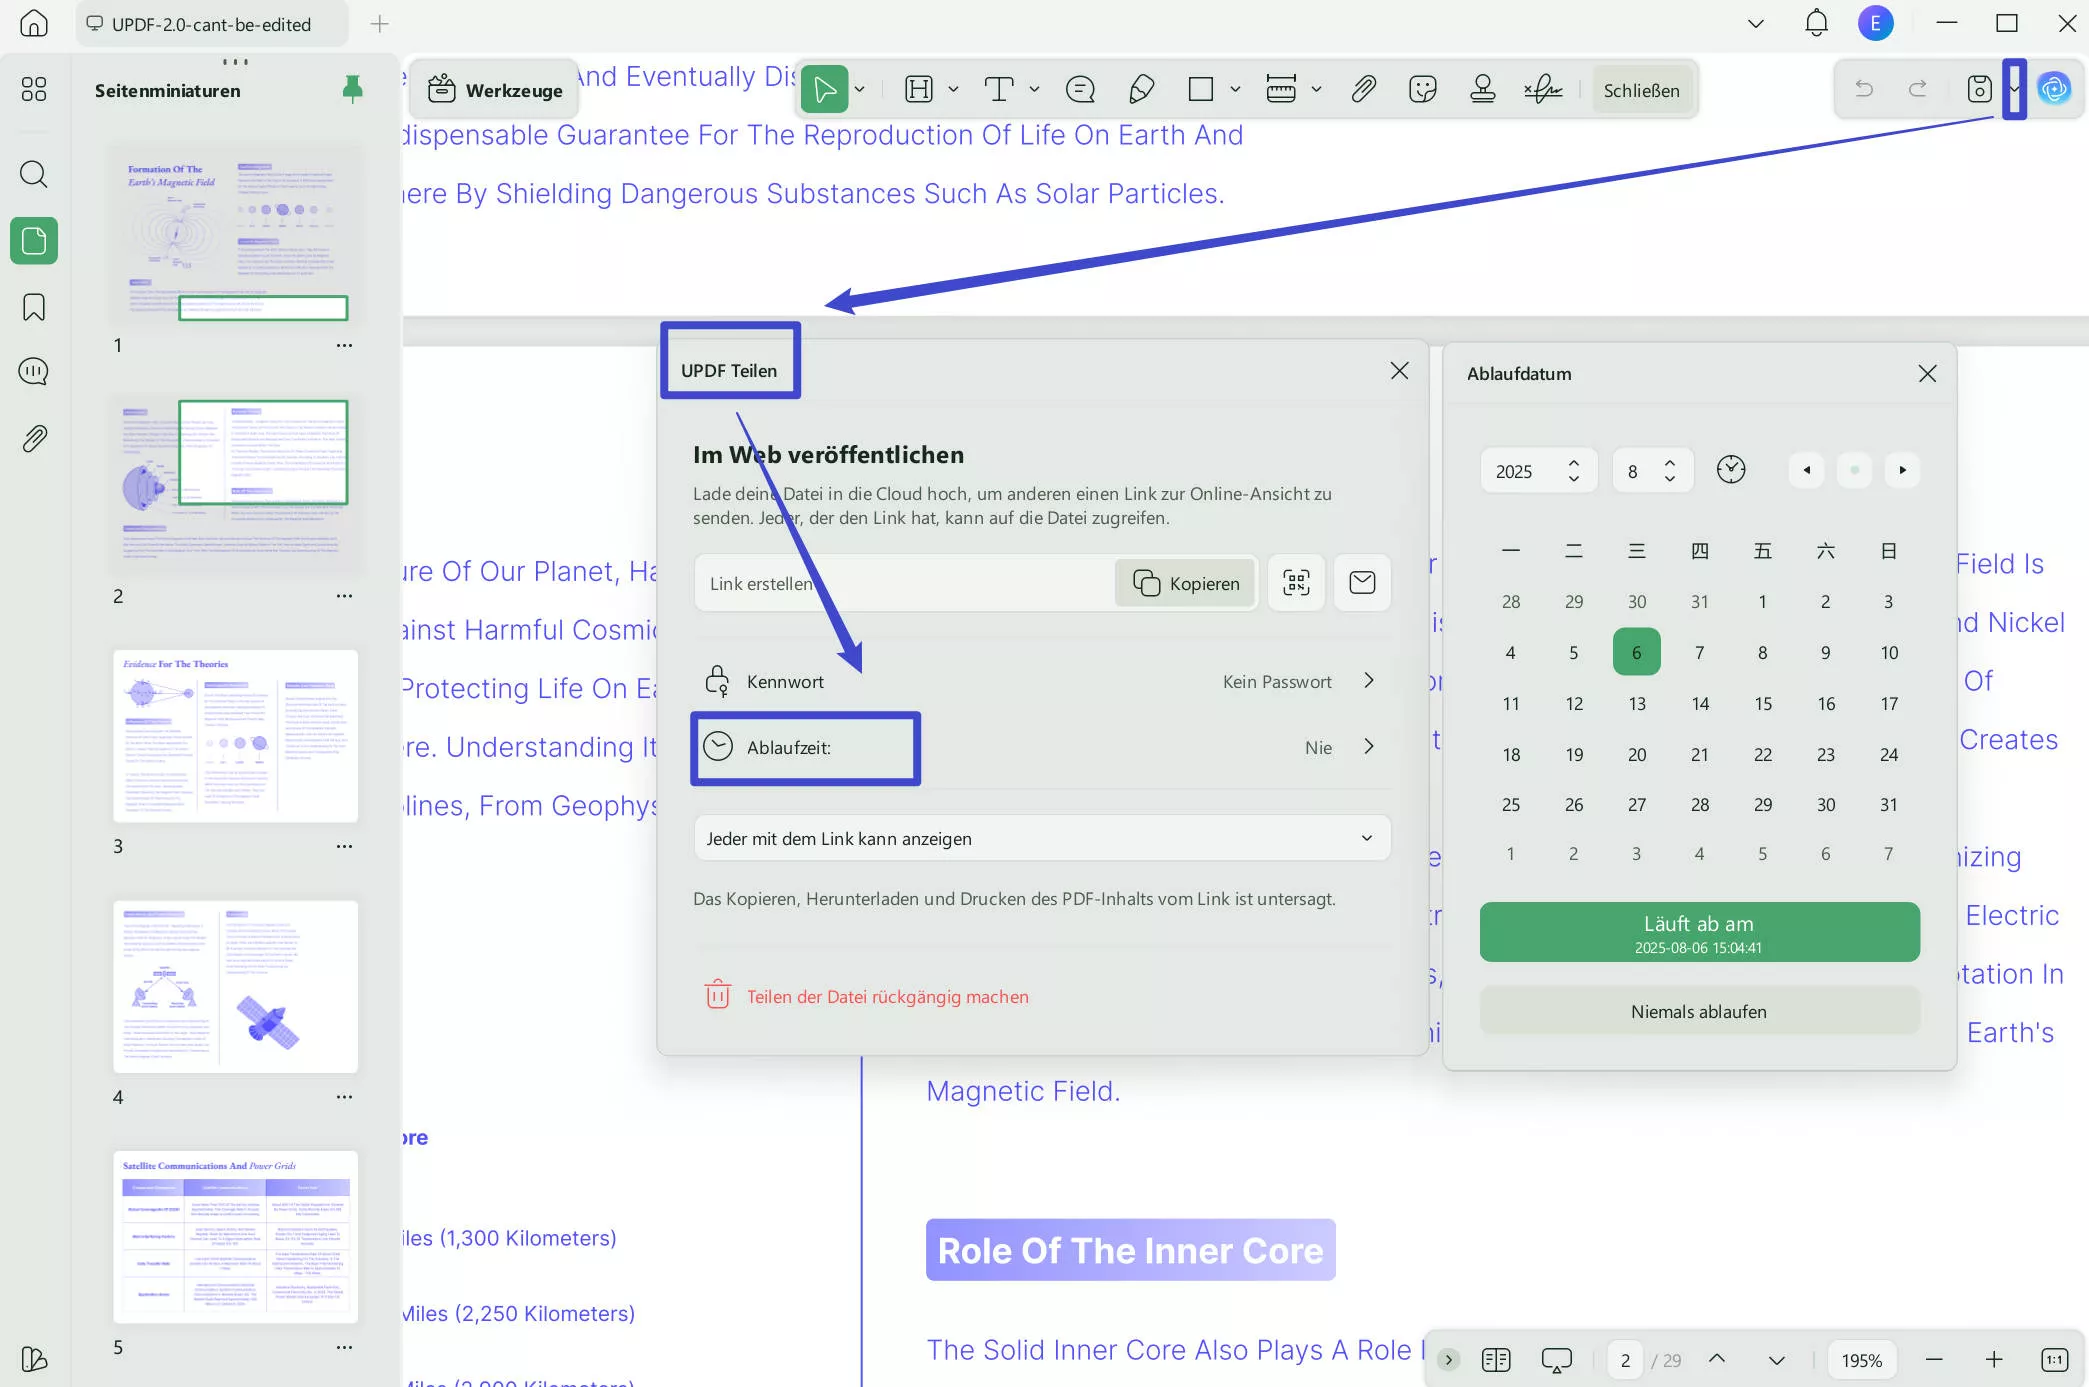2089x1387 pixels.
Task: Open the Kennwort settings chevron
Action: 1369,681
